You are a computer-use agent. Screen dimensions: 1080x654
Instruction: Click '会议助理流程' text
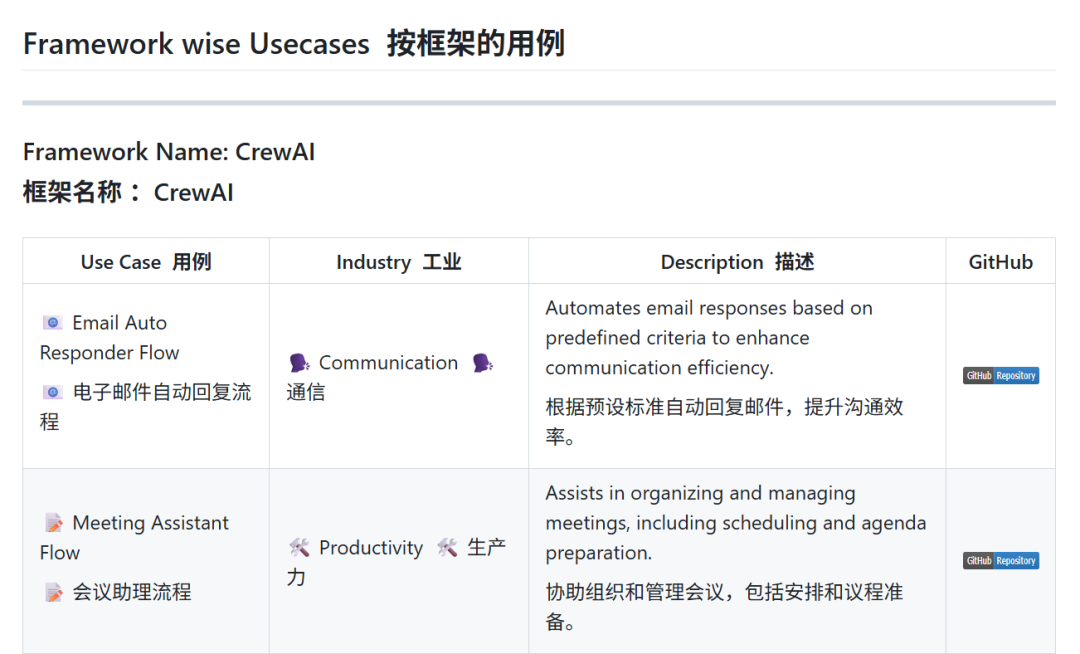point(132,592)
